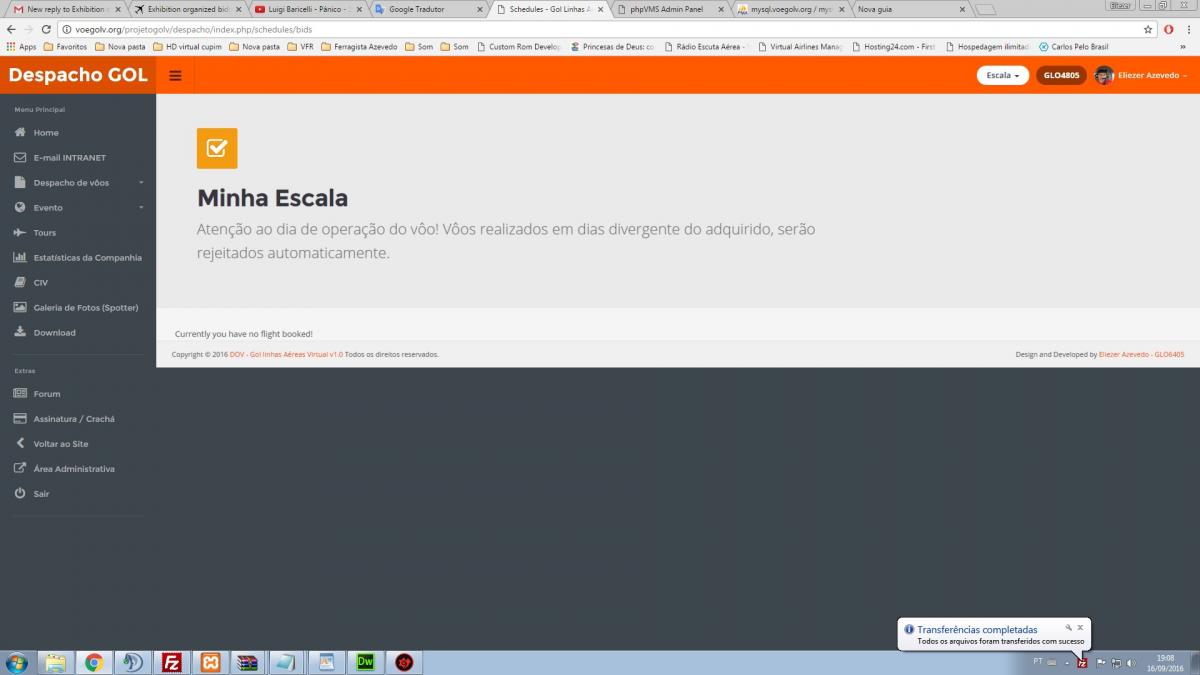The height and width of the screenshot is (675, 1200).
Task: Click the Sair power icon
Action: [x=20, y=493]
